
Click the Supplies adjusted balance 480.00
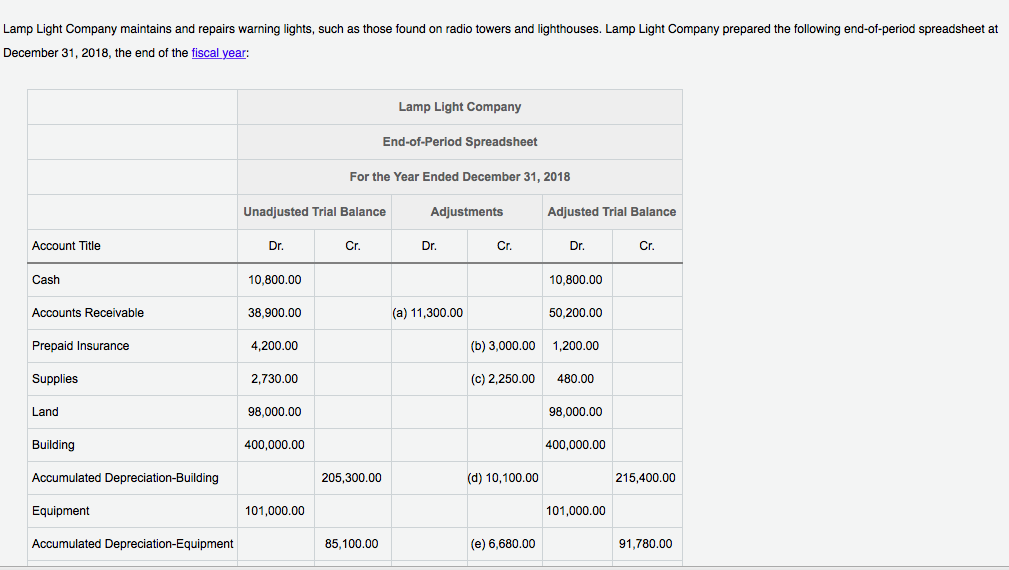coord(575,379)
